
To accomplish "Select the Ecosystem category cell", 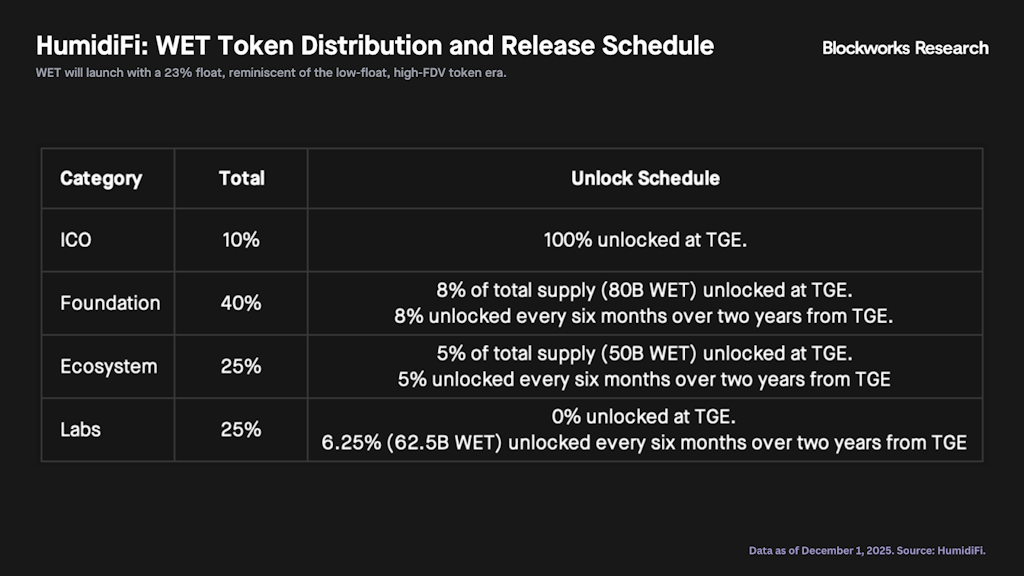I will (x=109, y=366).
